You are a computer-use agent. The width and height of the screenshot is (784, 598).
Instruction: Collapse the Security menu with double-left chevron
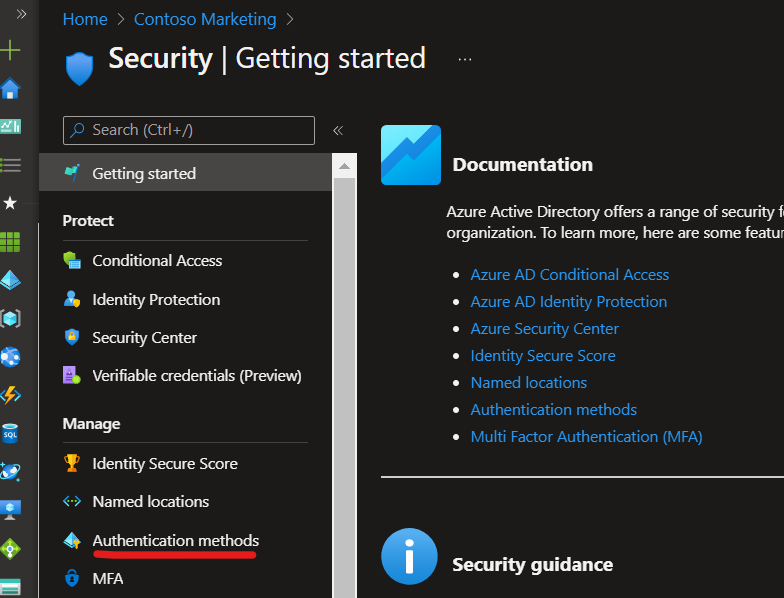[338, 130]
